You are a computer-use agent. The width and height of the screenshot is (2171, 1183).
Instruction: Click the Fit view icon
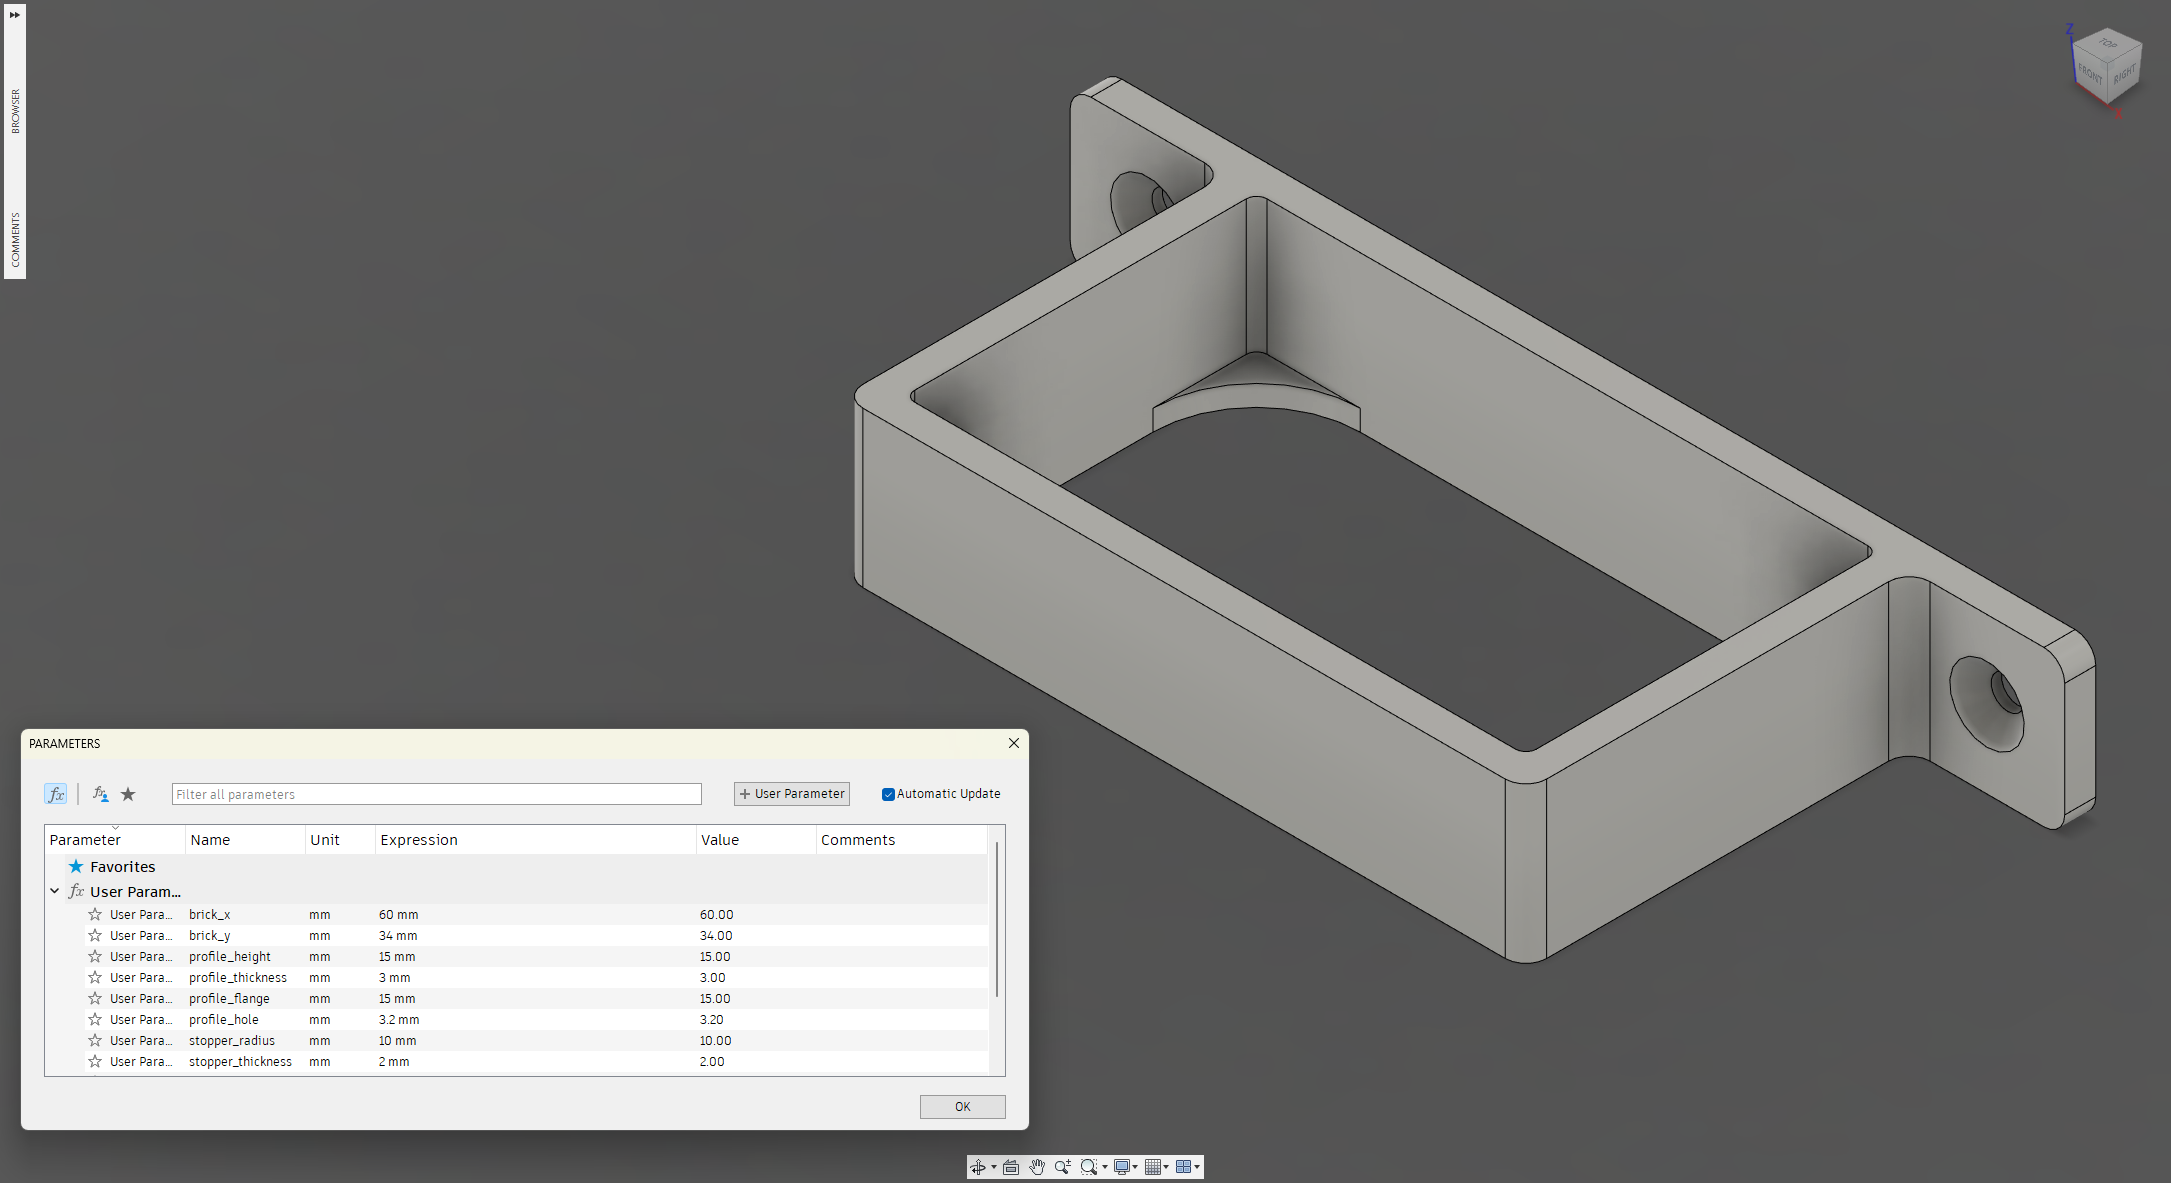[x=1011, y=1166]
